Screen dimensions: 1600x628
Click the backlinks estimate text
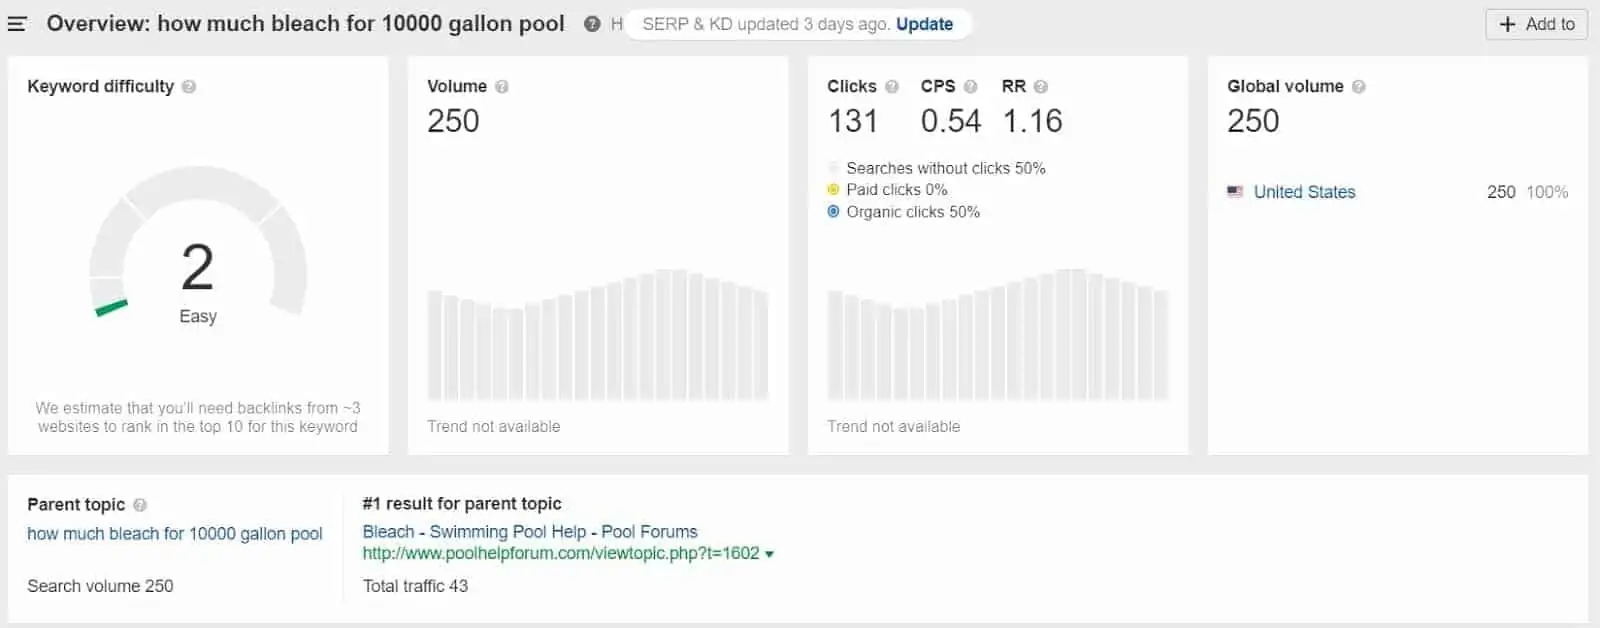(x=198, y=417)
